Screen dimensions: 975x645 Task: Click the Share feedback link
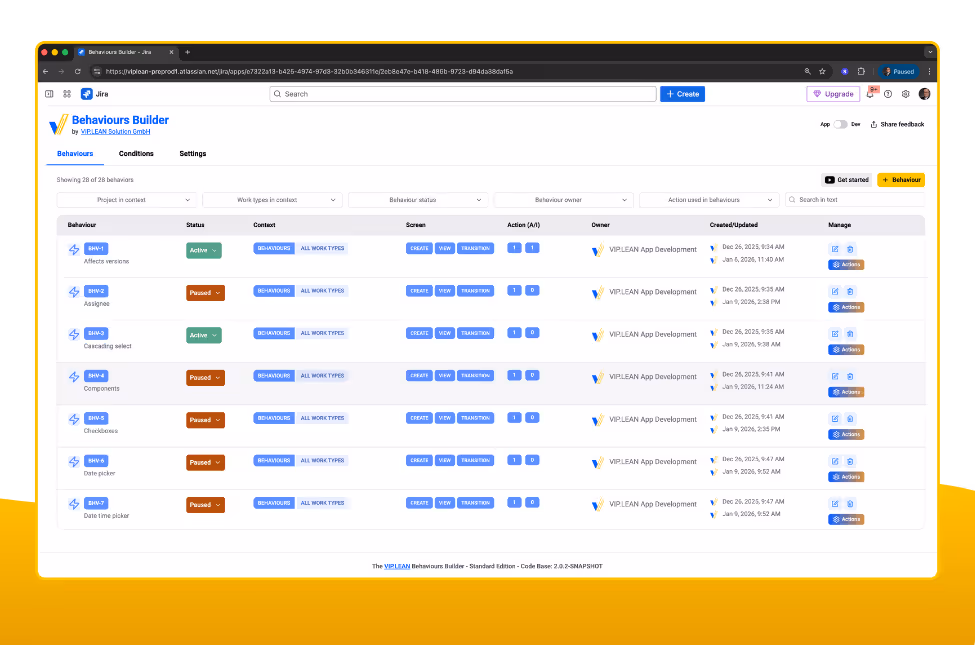[x=897, y=124]
